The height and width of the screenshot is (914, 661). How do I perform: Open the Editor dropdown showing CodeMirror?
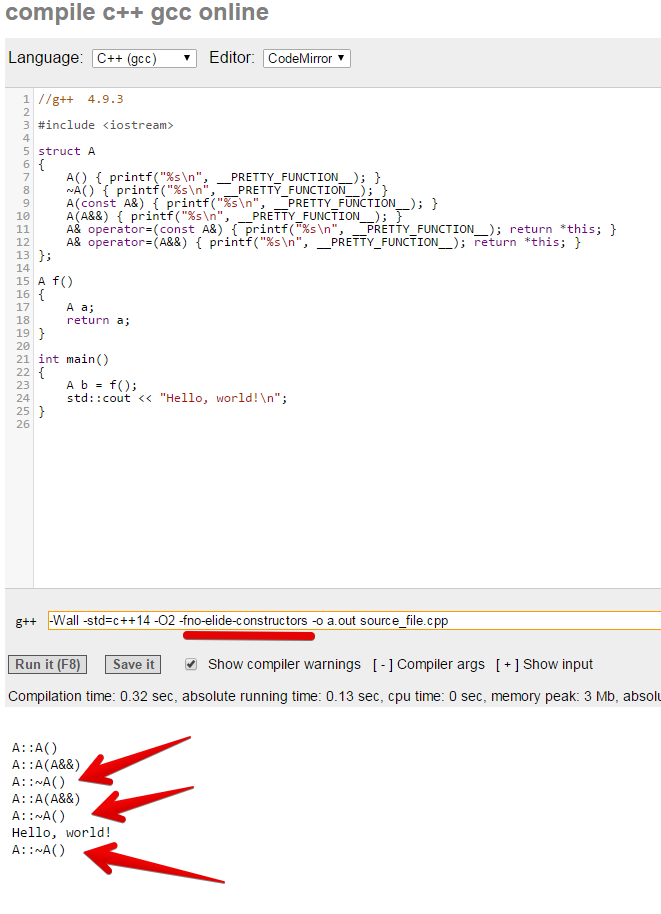[x=306, y=59]
